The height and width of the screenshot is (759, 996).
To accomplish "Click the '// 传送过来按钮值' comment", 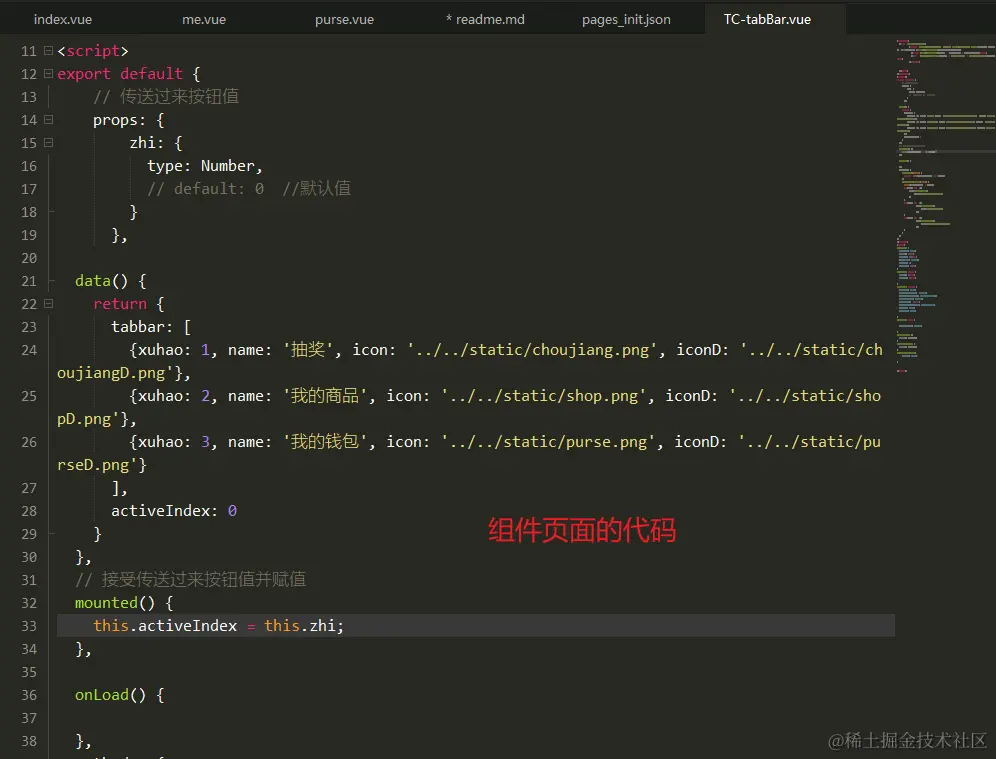I will coord(166,97).
